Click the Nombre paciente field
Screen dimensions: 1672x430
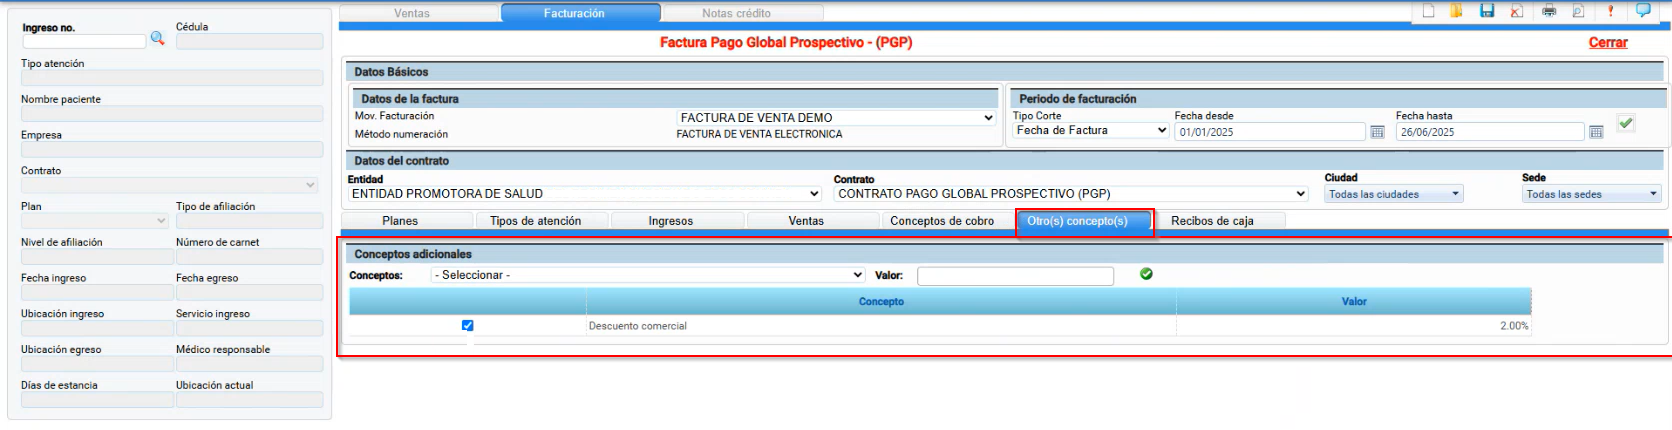pos(172,114)
